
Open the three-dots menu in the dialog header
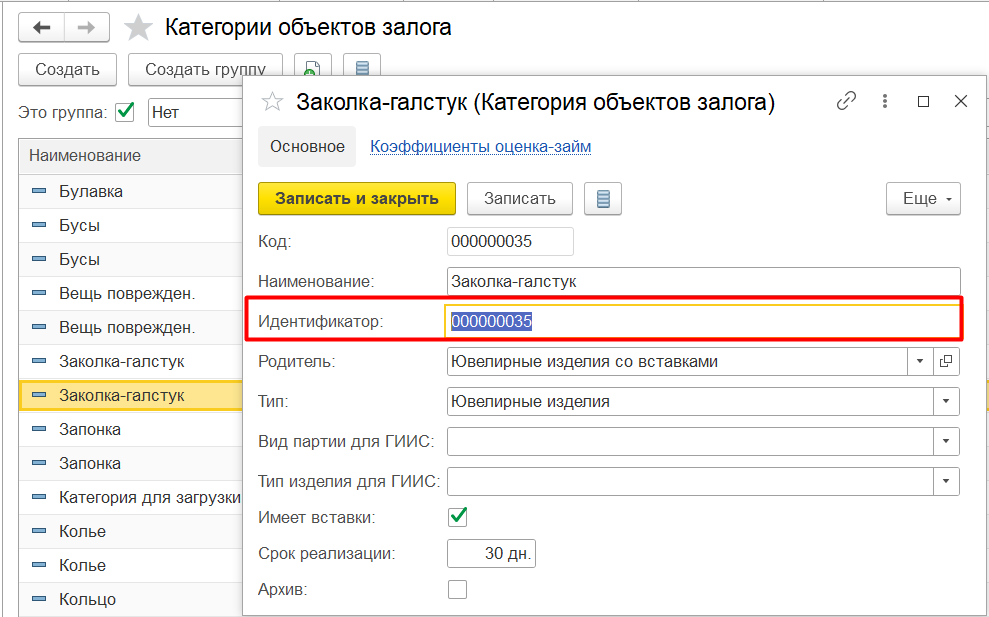click(886, 101)
